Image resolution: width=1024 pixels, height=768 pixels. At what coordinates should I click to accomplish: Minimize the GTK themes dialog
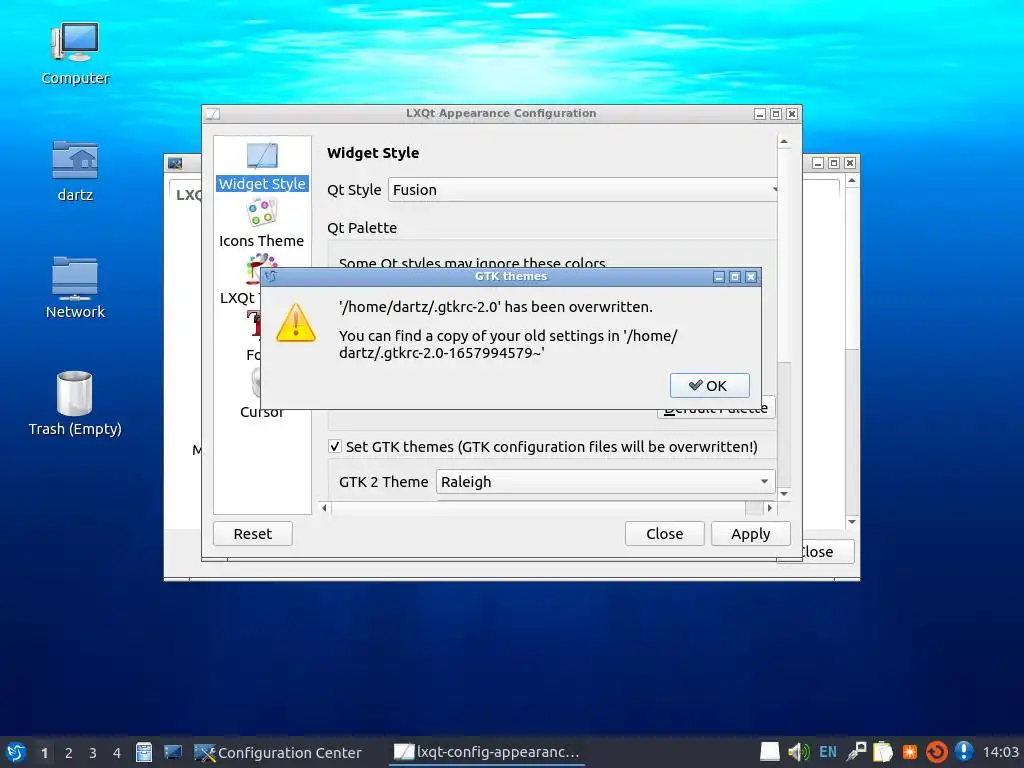[x=719, y=277]
